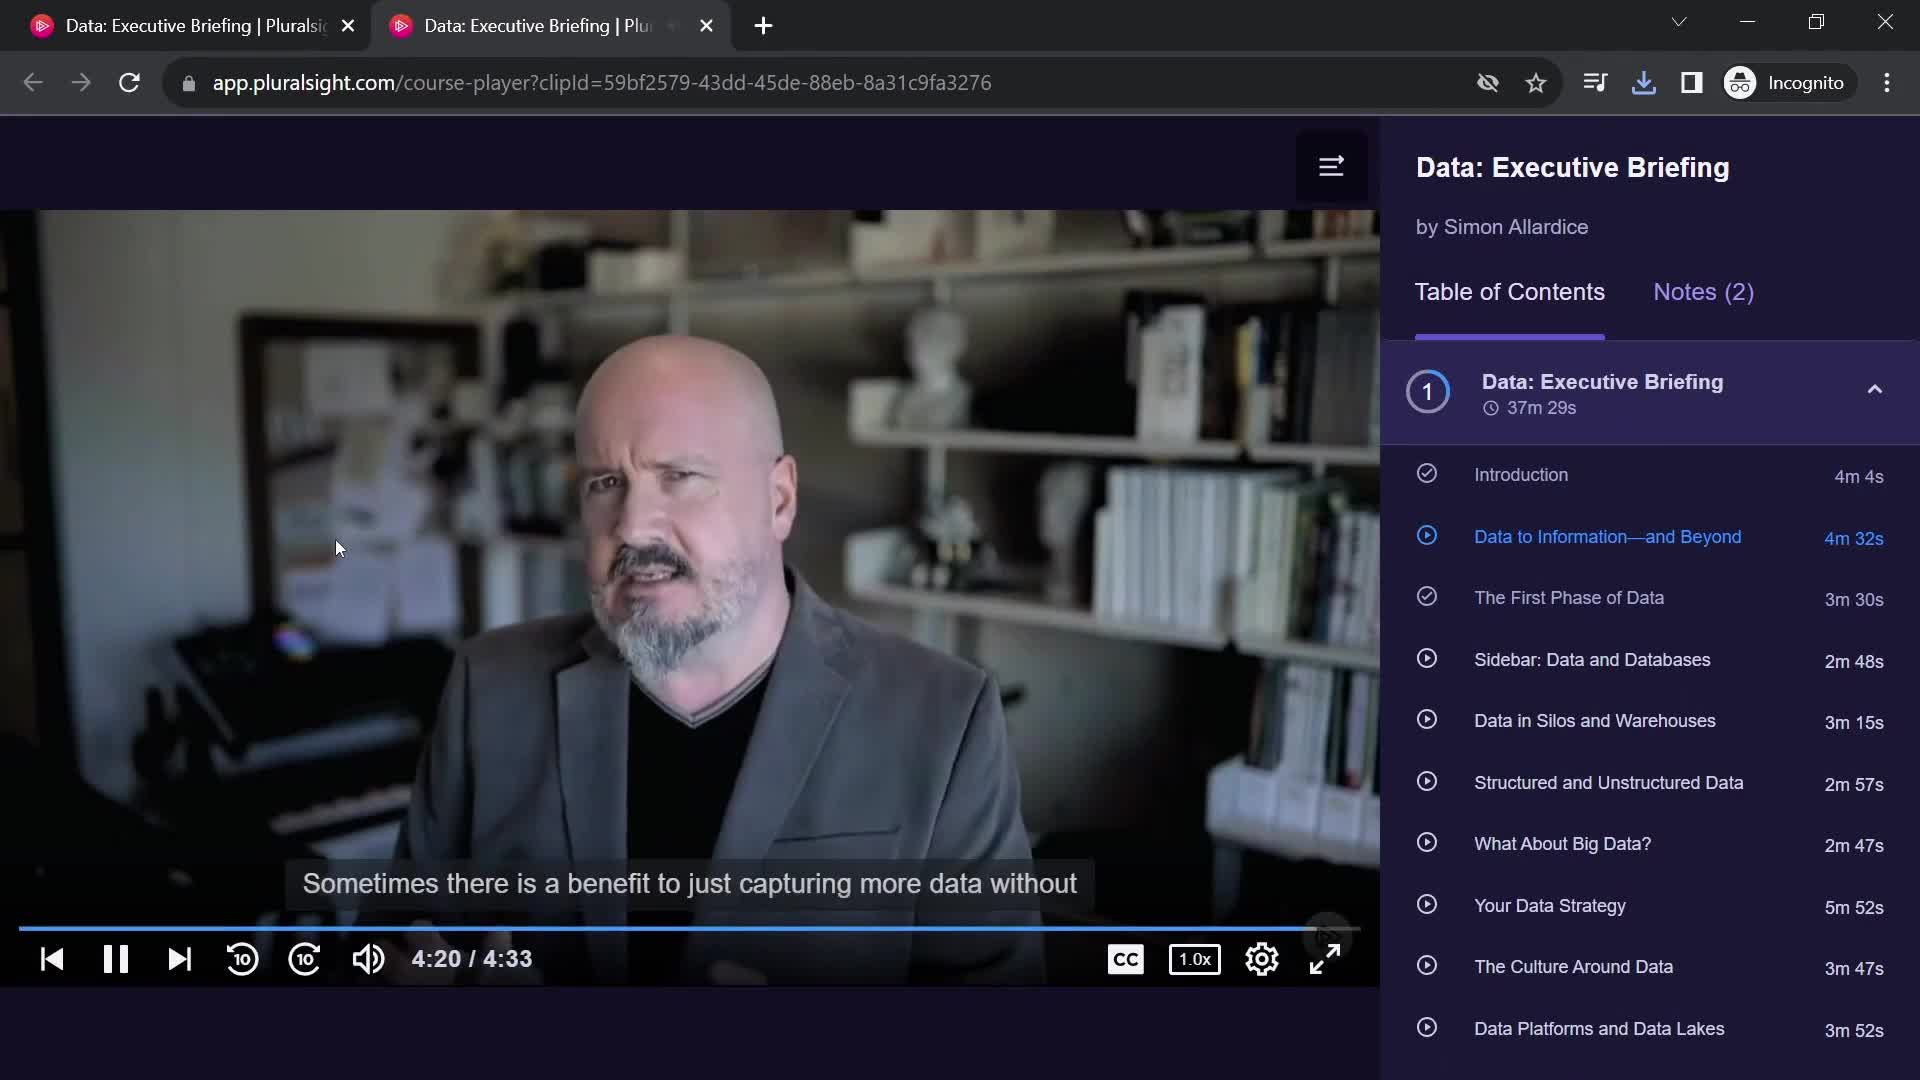Click the table of contents menu icon

click(1332, 166)
